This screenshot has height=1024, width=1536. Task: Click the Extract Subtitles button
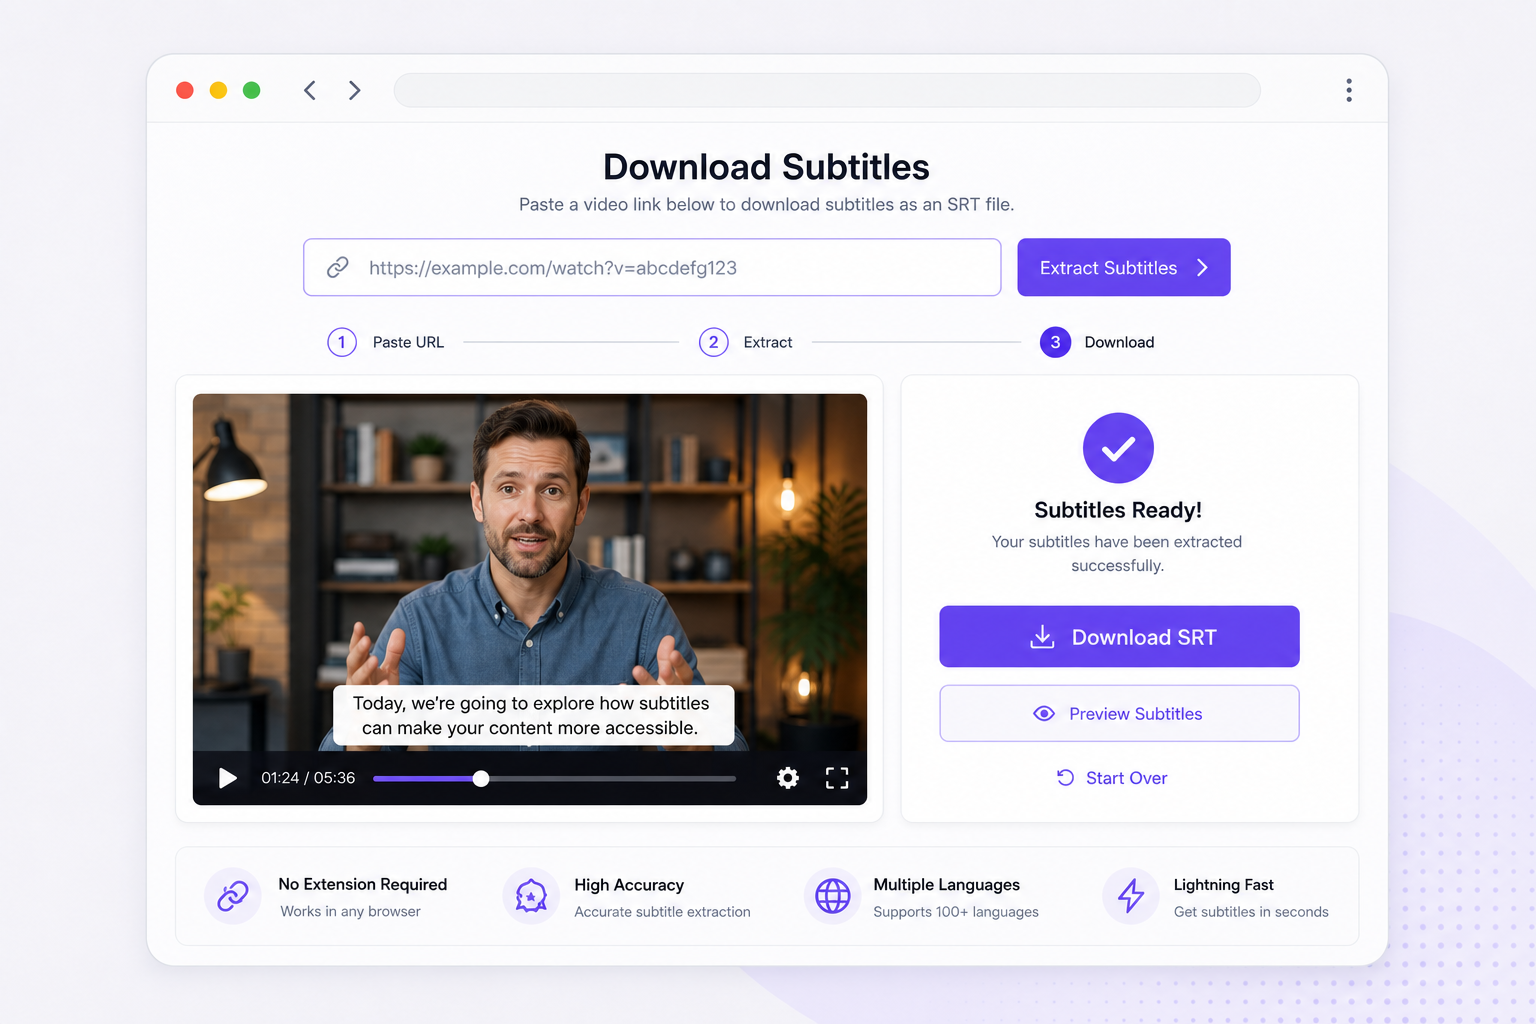click(x=1124, y=267)
